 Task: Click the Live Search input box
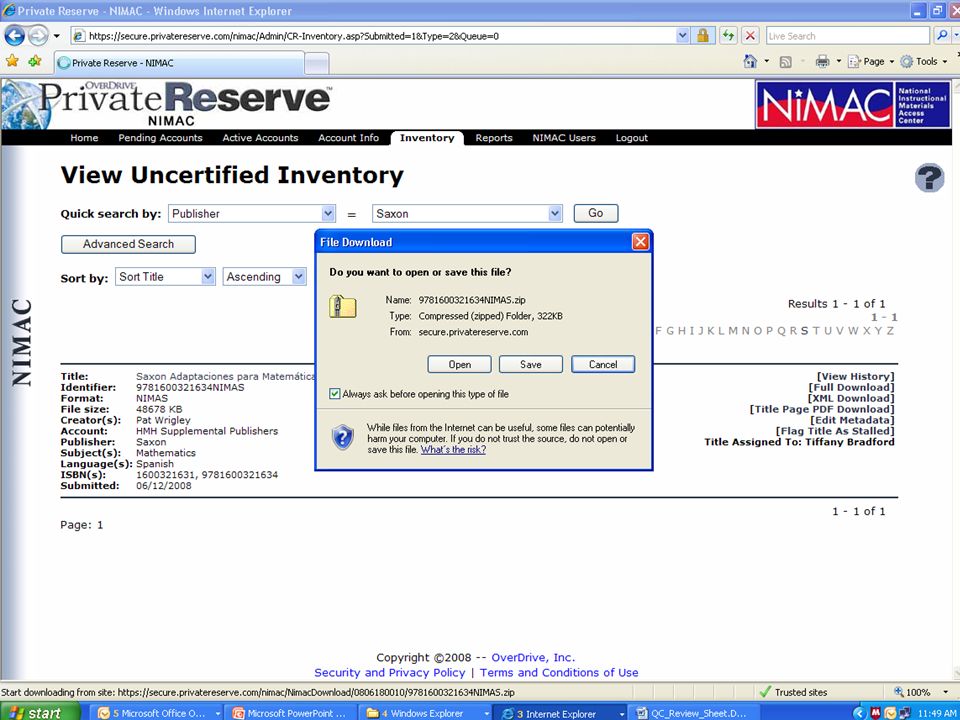tap(850, 36)
